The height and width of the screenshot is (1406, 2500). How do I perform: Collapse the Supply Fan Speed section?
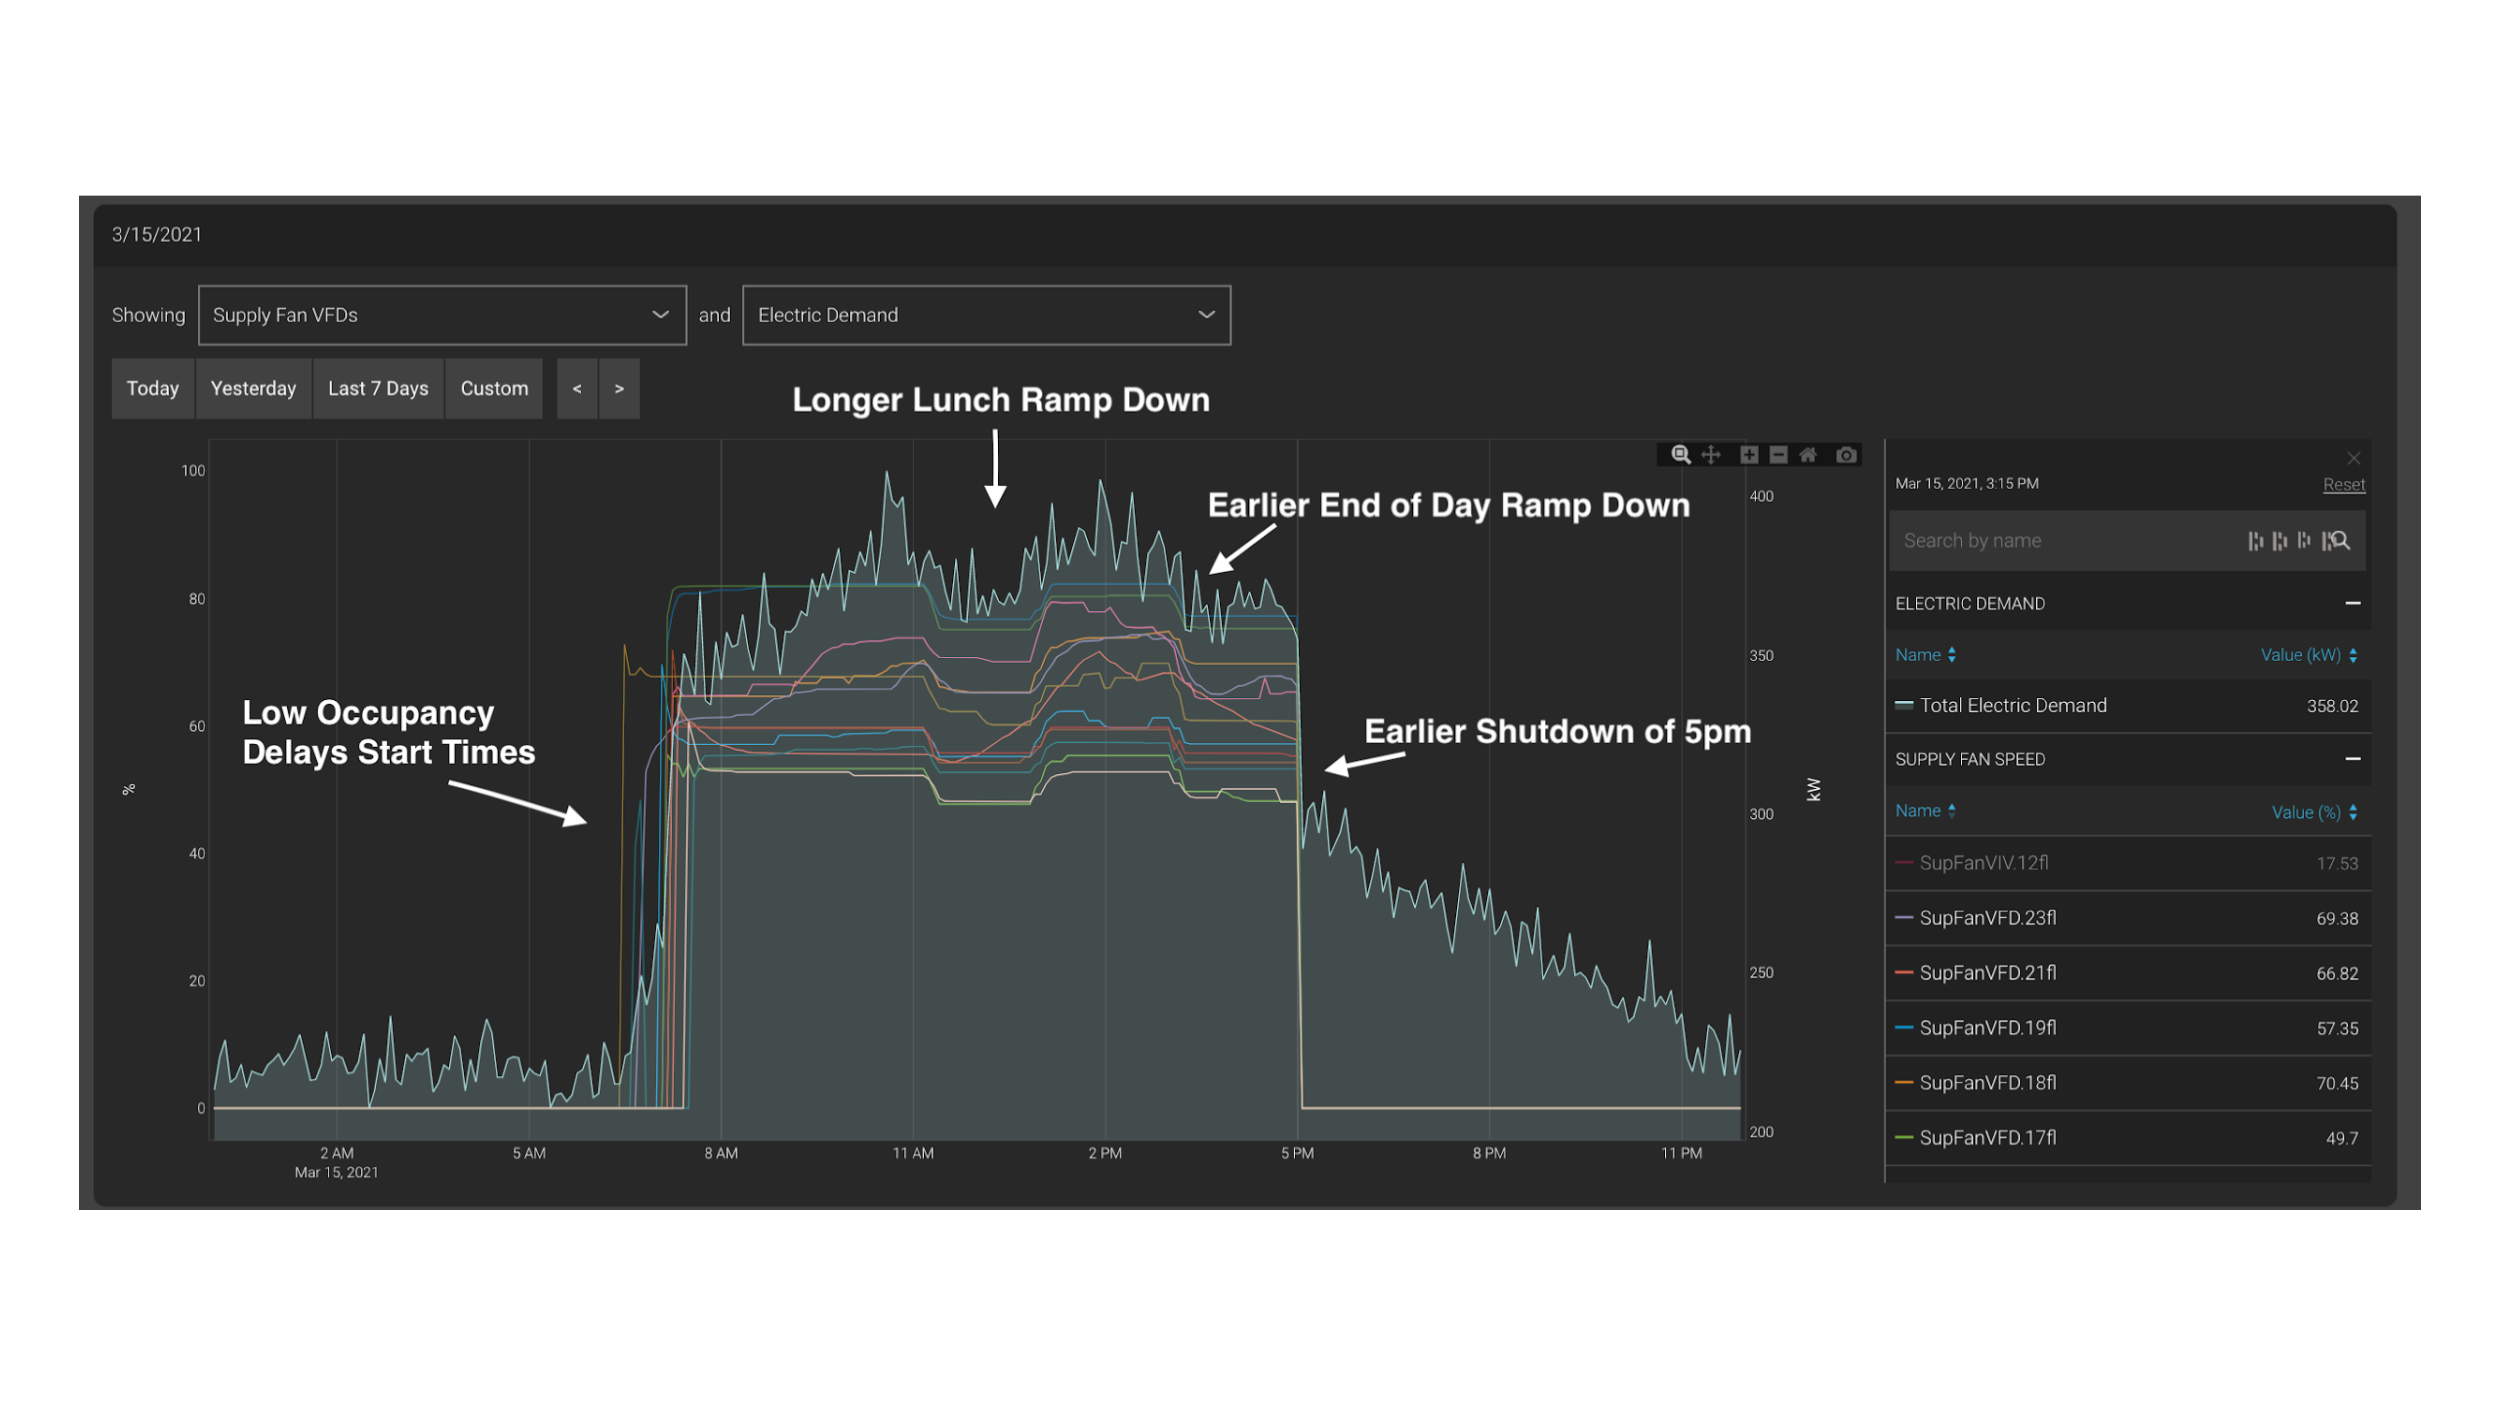2352,759
